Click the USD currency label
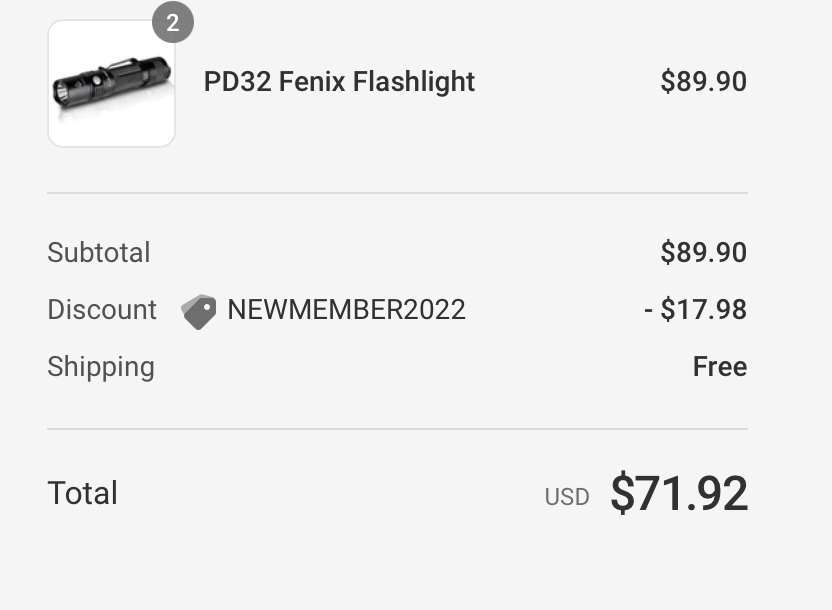The image size is (832, 610). pyautogui.click(x=566, y=497)
